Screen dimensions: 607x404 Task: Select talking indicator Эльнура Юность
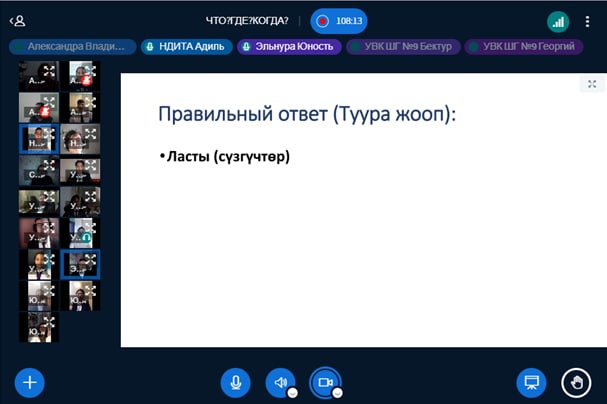coord(289,46)
